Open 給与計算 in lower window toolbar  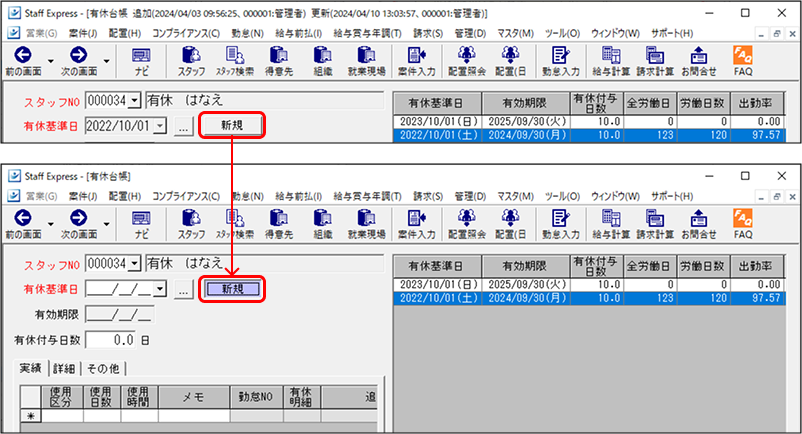click(611, 224)
